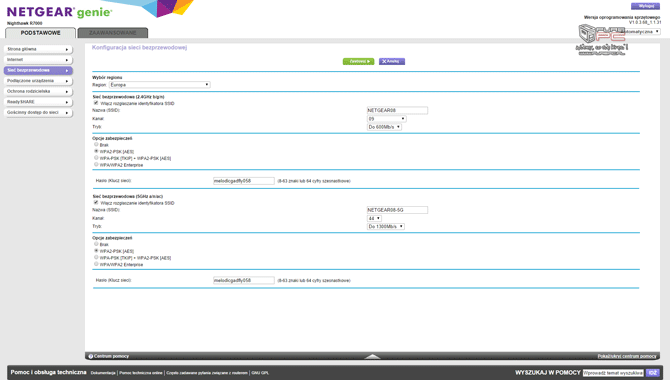Click the NETGEAR08-5G SSID name field
The image size is (670, 380).
point(397,210)
